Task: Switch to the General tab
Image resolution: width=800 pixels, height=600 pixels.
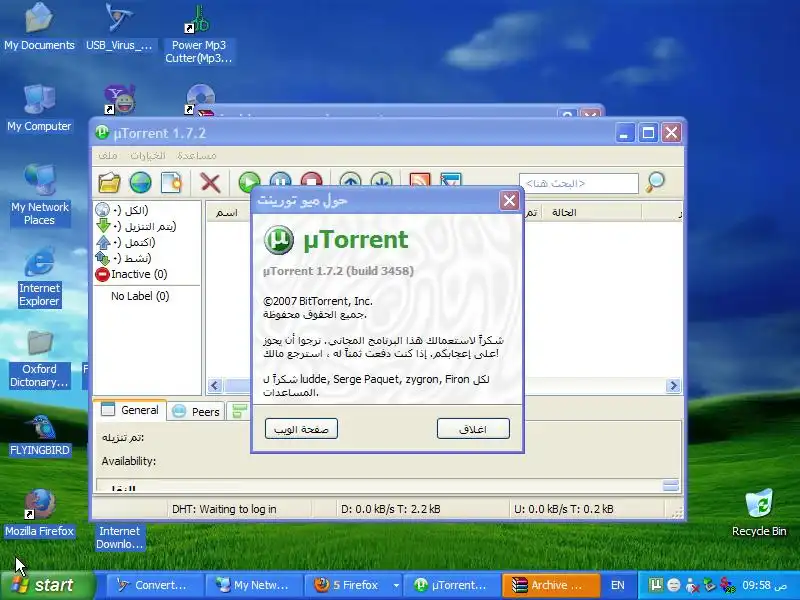Action: (130, 410)
